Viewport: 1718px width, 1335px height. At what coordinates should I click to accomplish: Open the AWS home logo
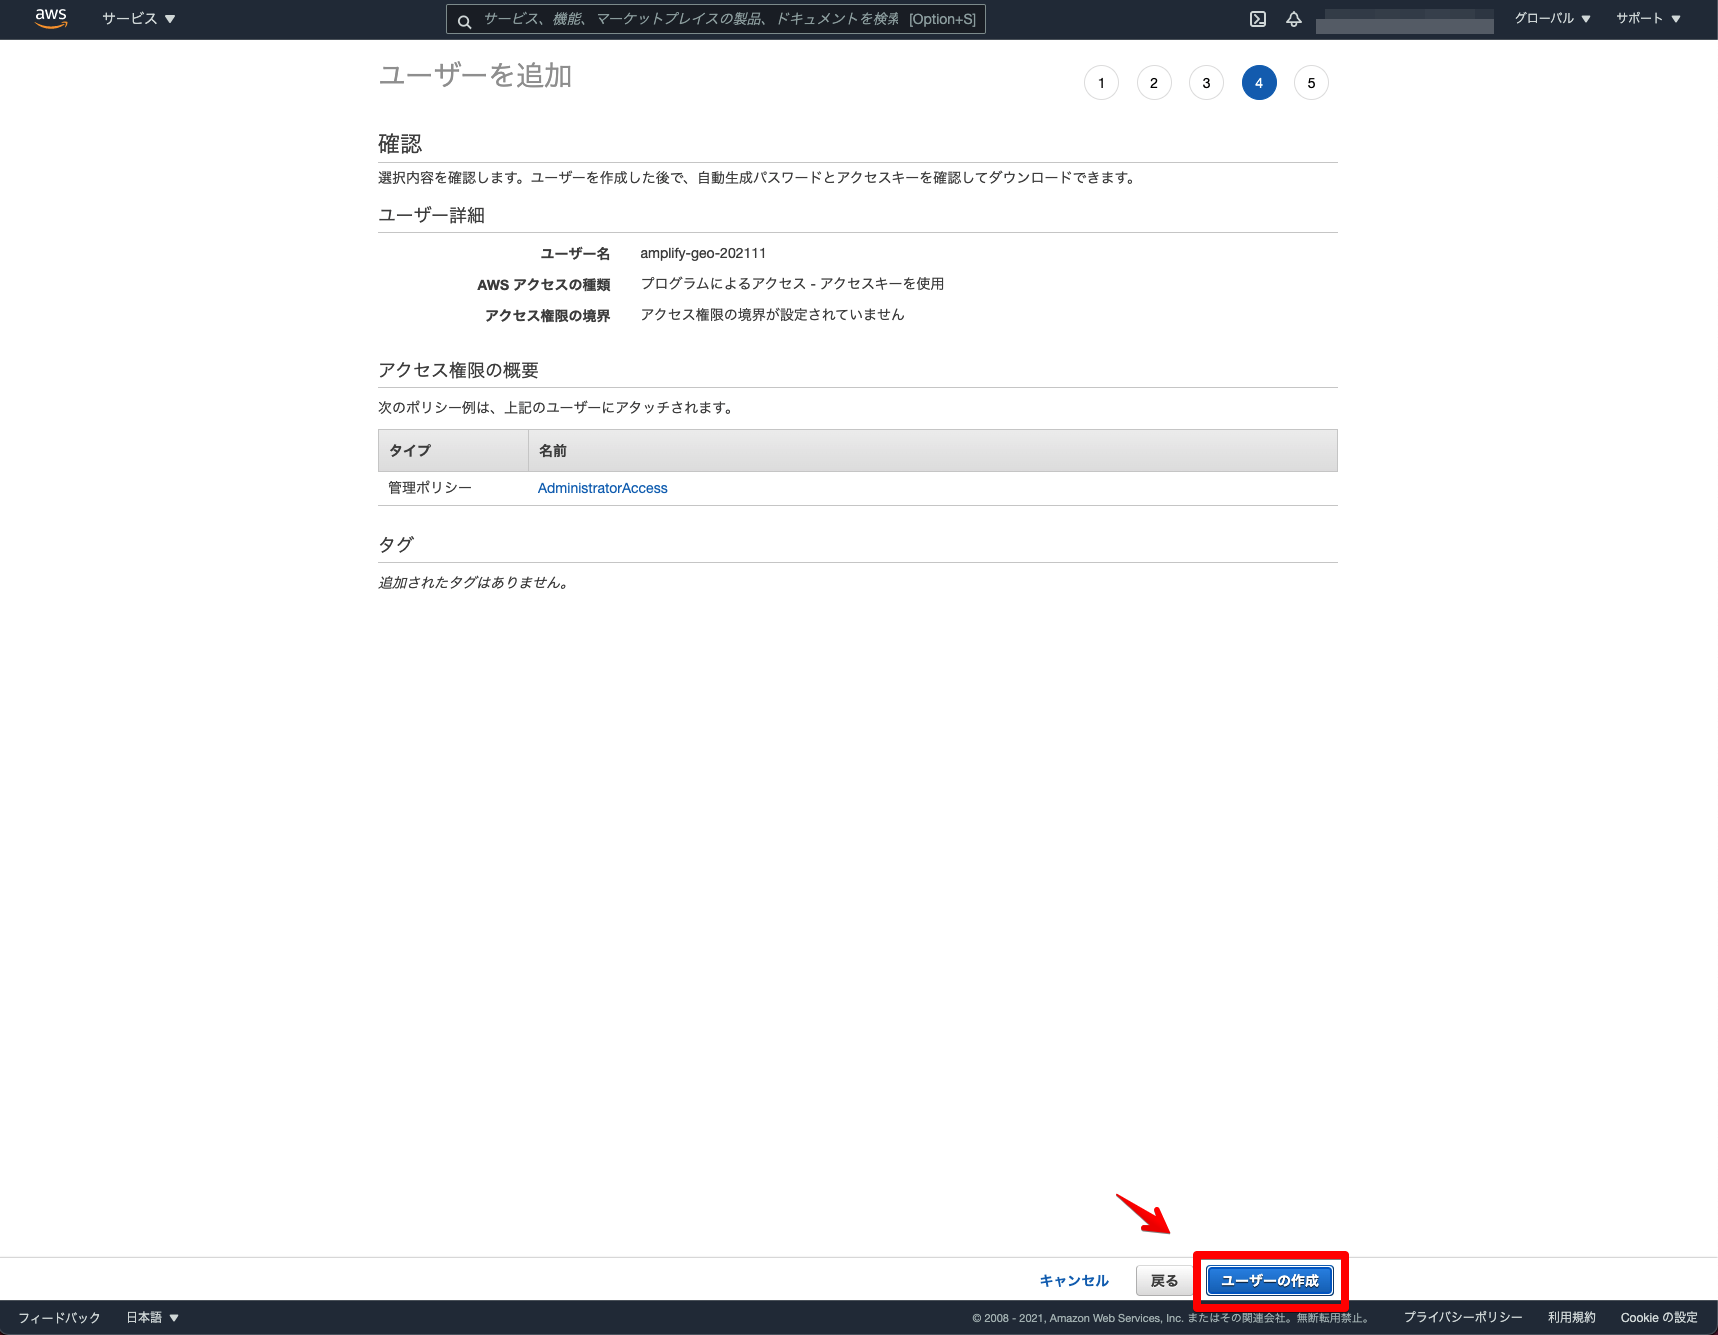[51, 18]
